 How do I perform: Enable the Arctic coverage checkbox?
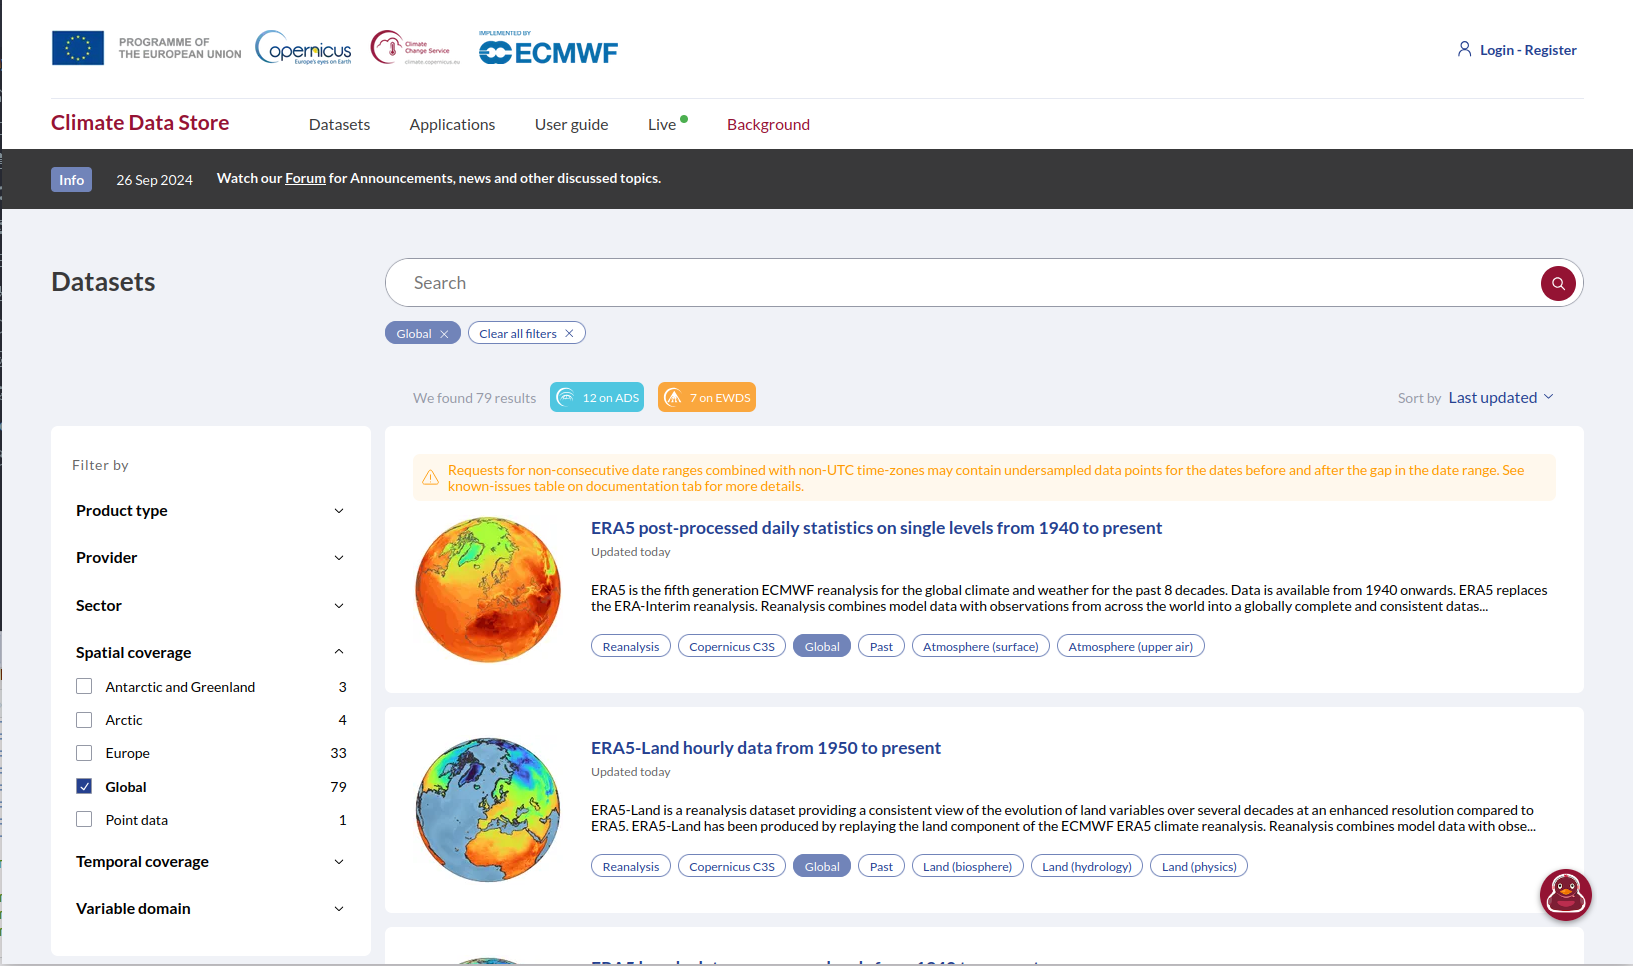point(84,720)
